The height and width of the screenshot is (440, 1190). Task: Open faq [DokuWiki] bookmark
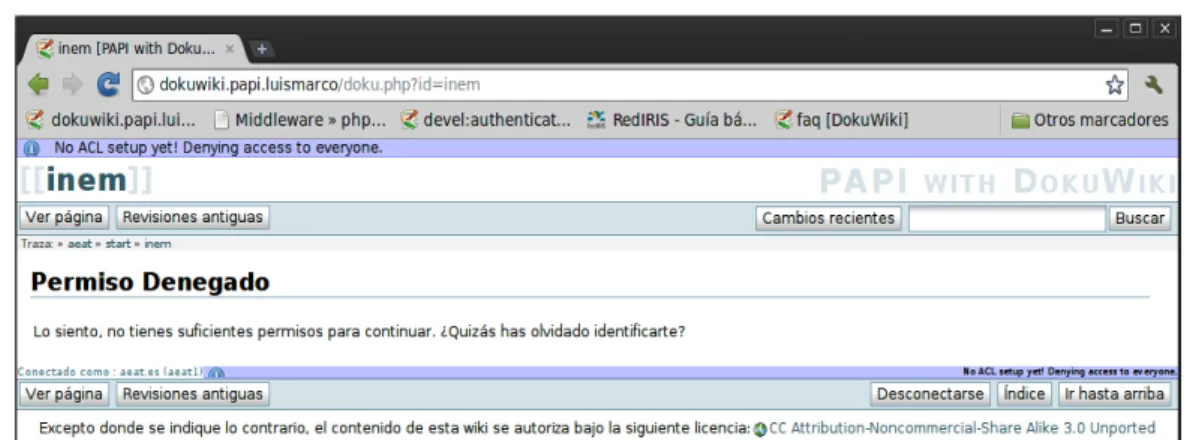tap(841, 120)
